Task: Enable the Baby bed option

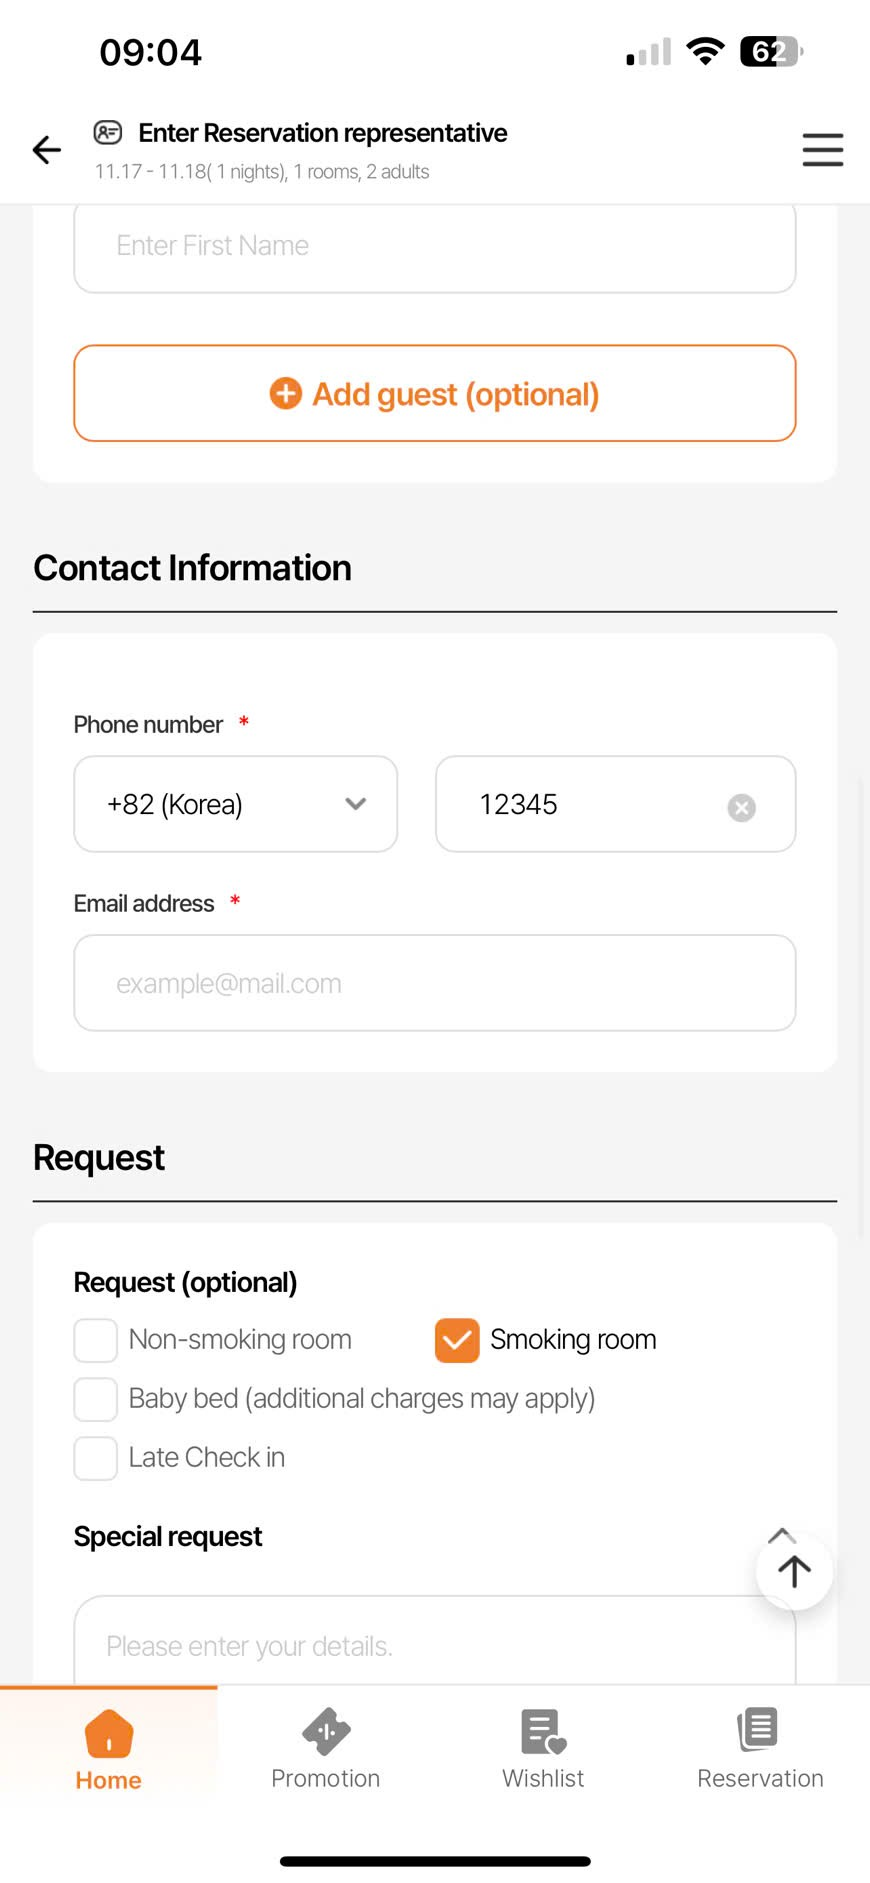Action: tap(96, 1399)
